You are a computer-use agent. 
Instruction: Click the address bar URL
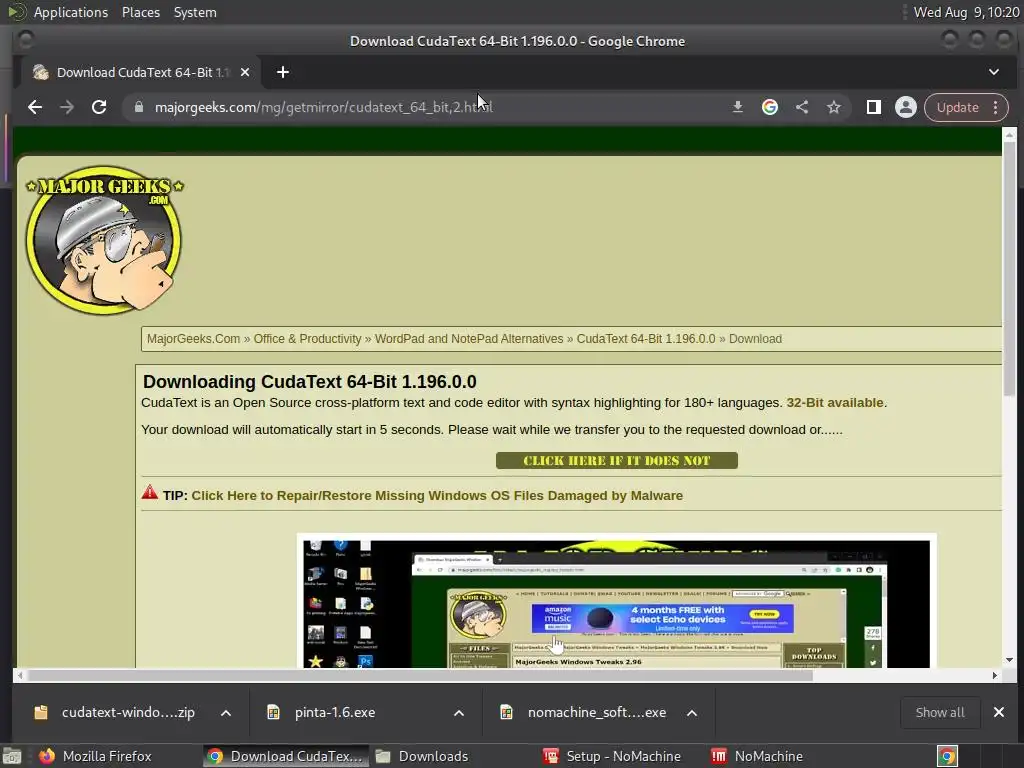(x=323, y=107)
